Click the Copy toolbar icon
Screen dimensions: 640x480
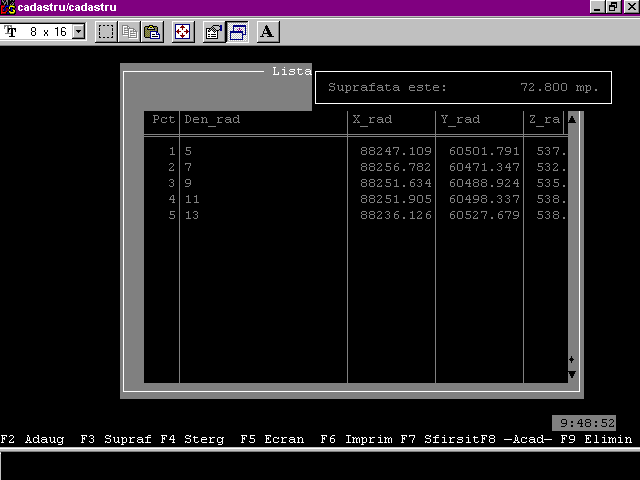129,32
